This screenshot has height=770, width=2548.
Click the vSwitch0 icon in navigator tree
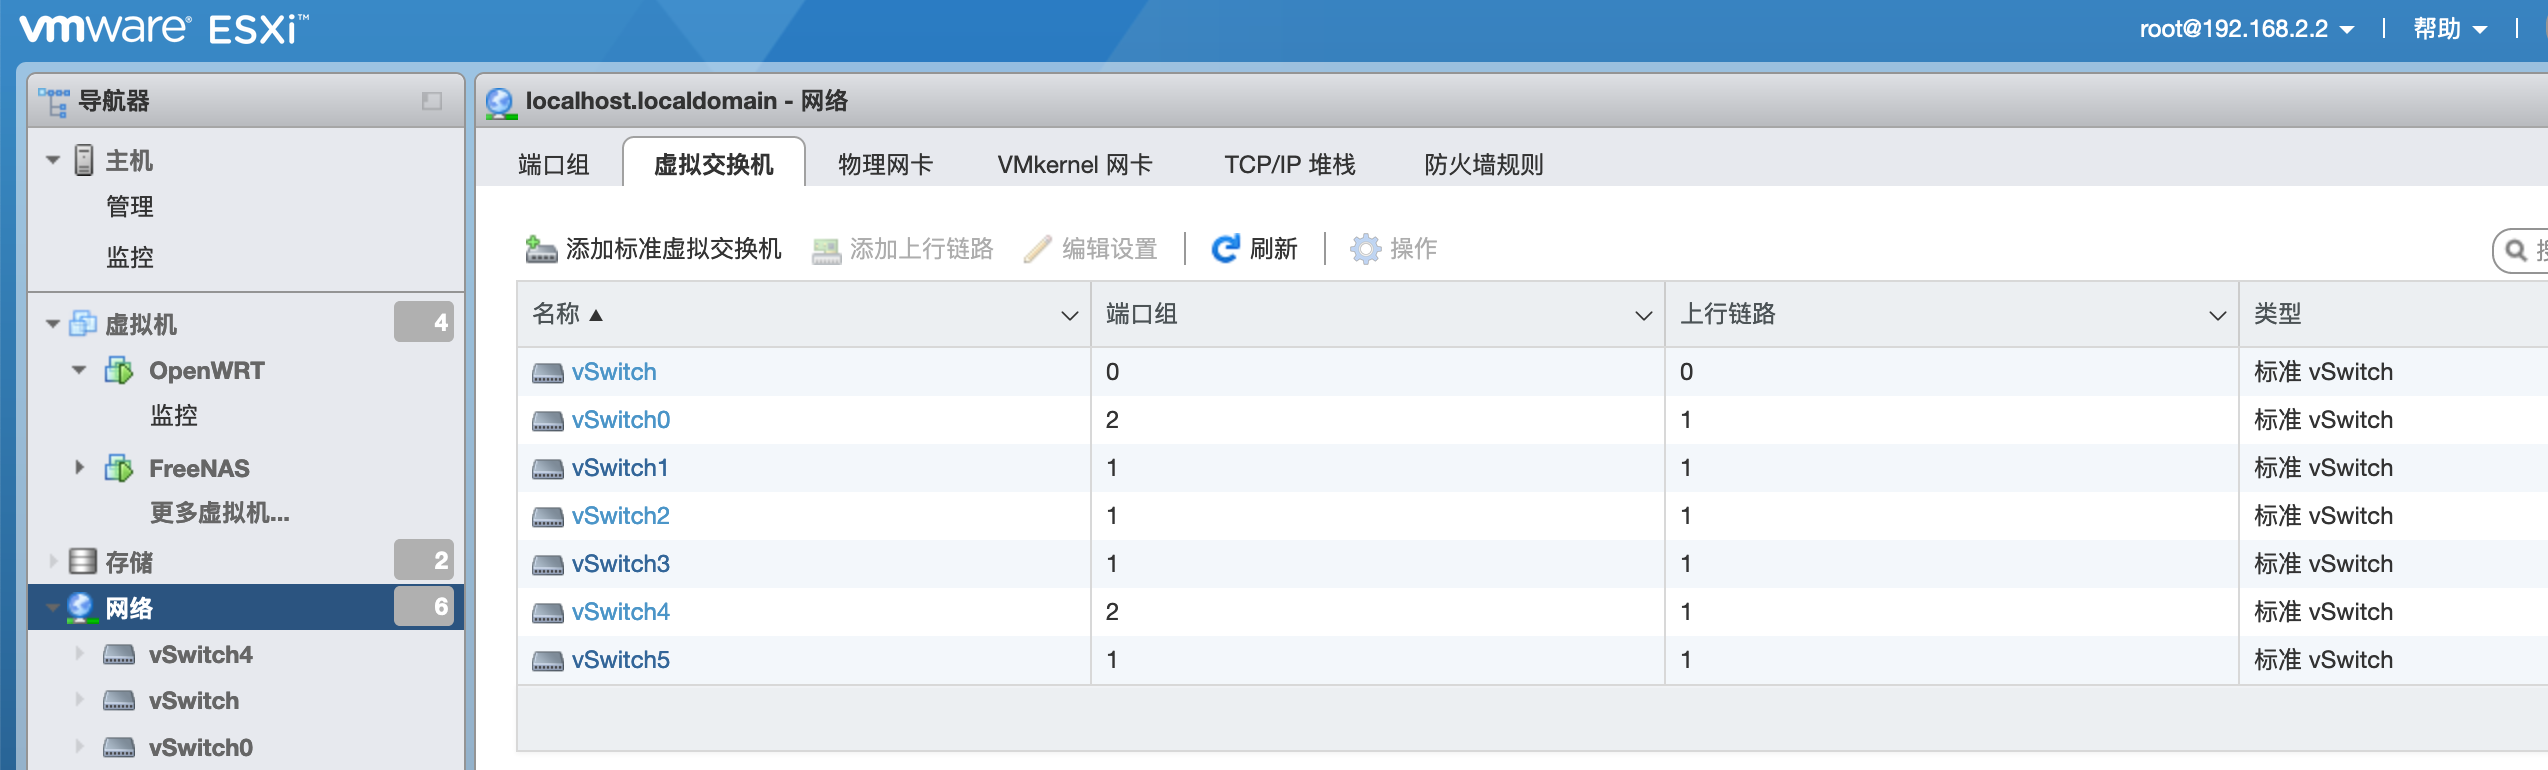pyautogui.click(x=119, y=748)
